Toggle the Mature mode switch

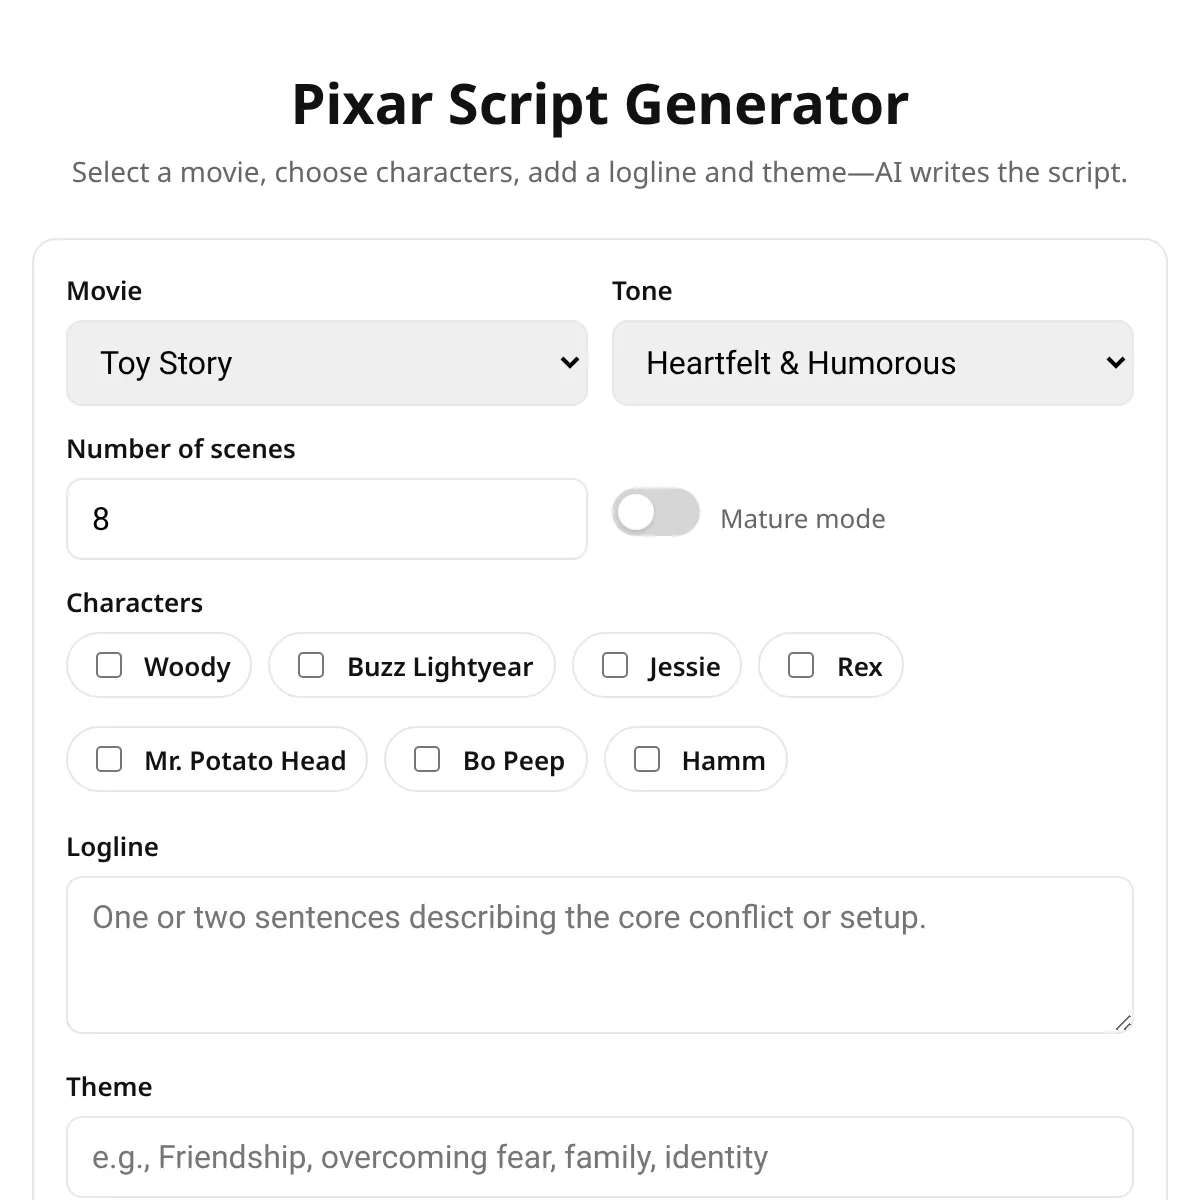click(656, 513)
